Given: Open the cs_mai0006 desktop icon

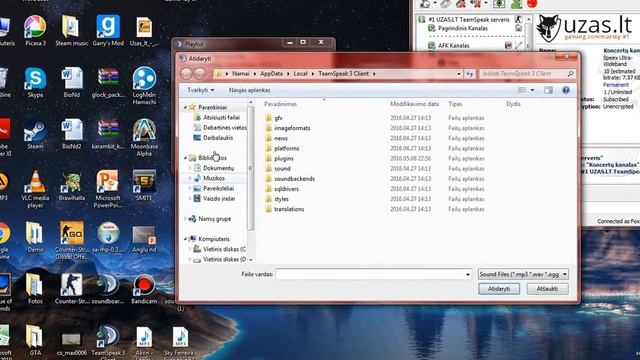Looking at the screenshot, I should click(x=71, y=343).
